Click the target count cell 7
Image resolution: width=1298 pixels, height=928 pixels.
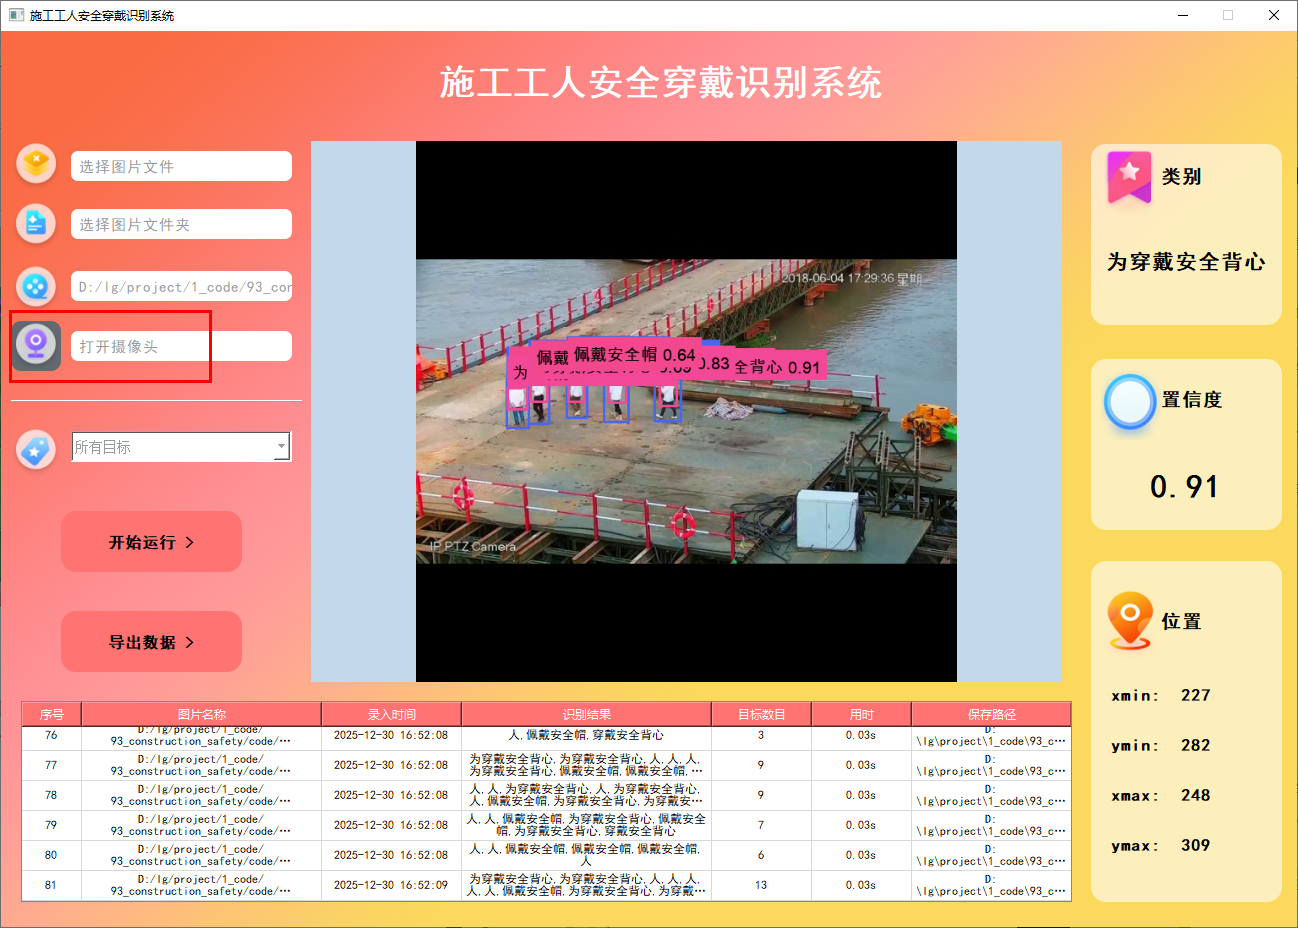coord(761,825)
